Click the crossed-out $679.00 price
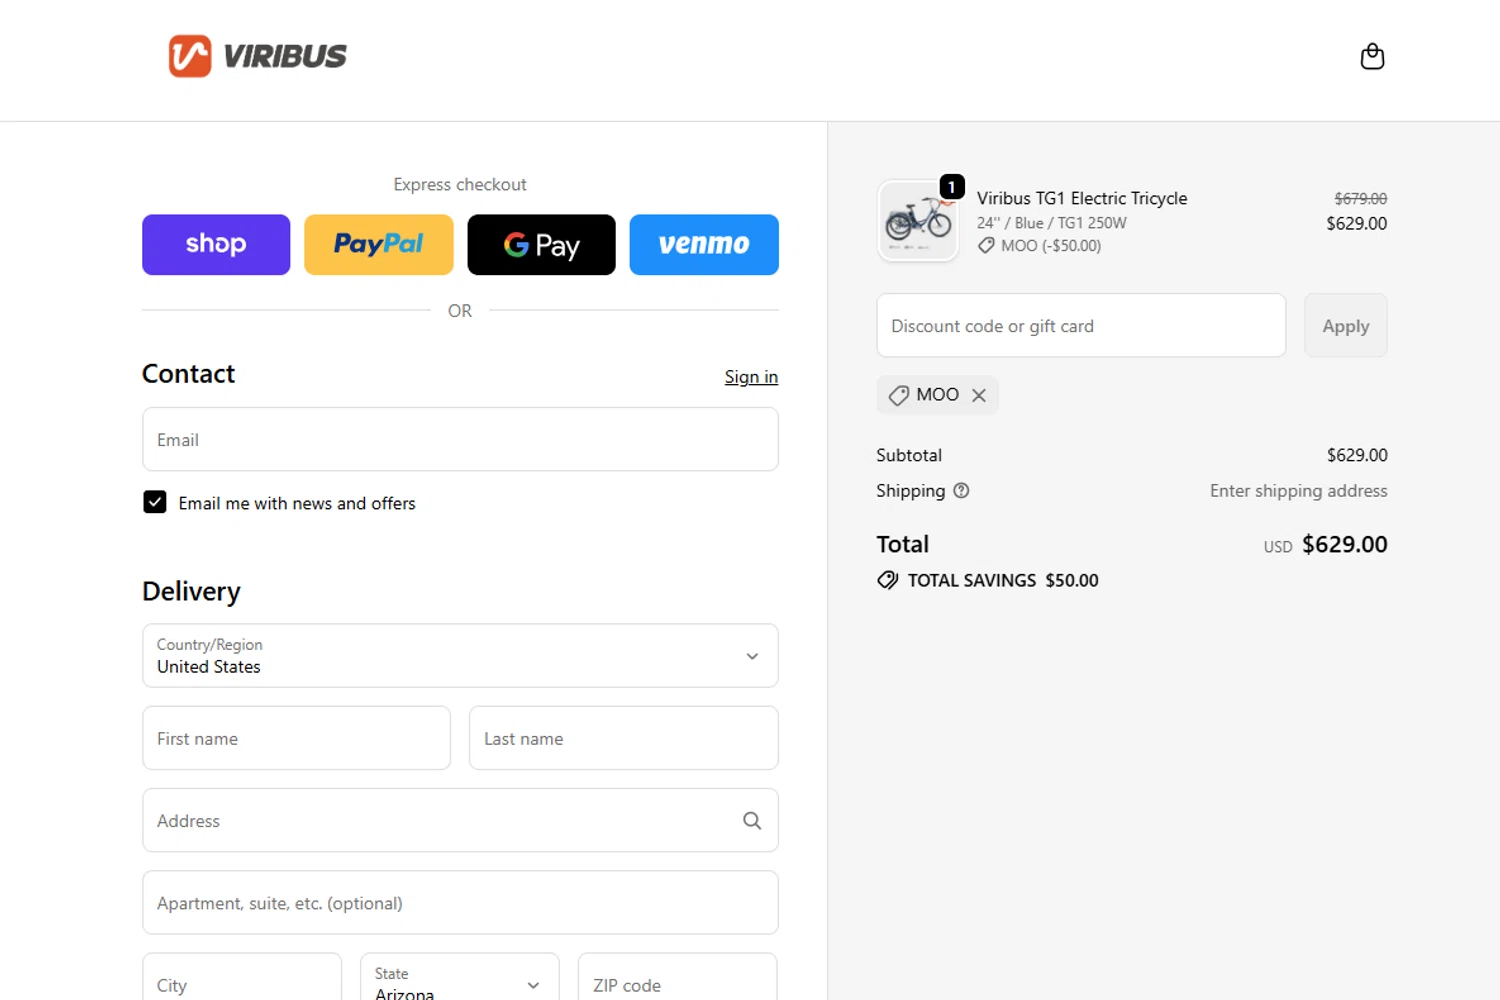The width and height of the screenshot is (1500, 1000). pos(1360,199)
